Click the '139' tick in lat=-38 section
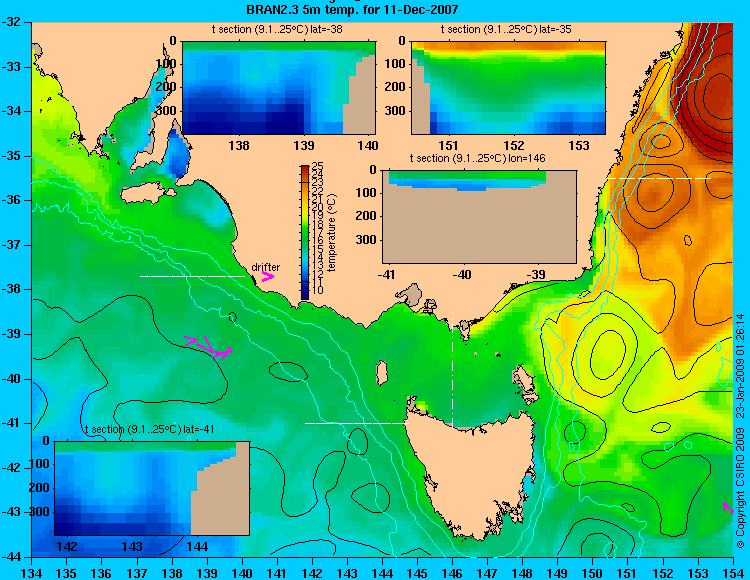Viewport: 750px width, 580px height. tap(304, 145)
